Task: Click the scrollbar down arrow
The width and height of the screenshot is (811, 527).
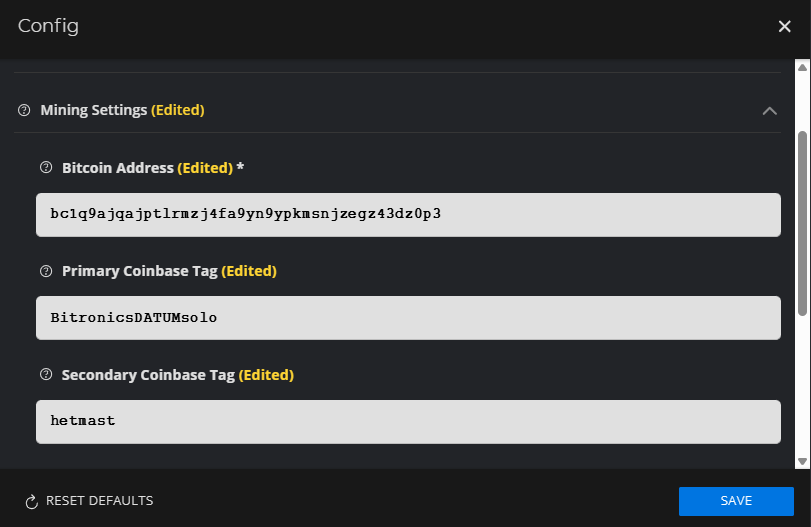Action: coord(802,460)
